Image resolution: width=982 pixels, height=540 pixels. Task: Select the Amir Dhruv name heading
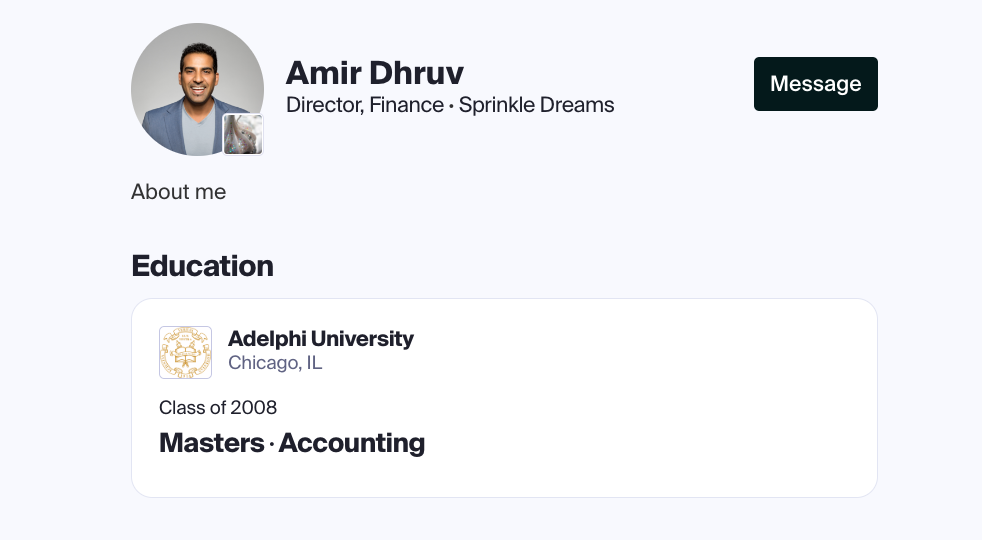pos(375,73)
